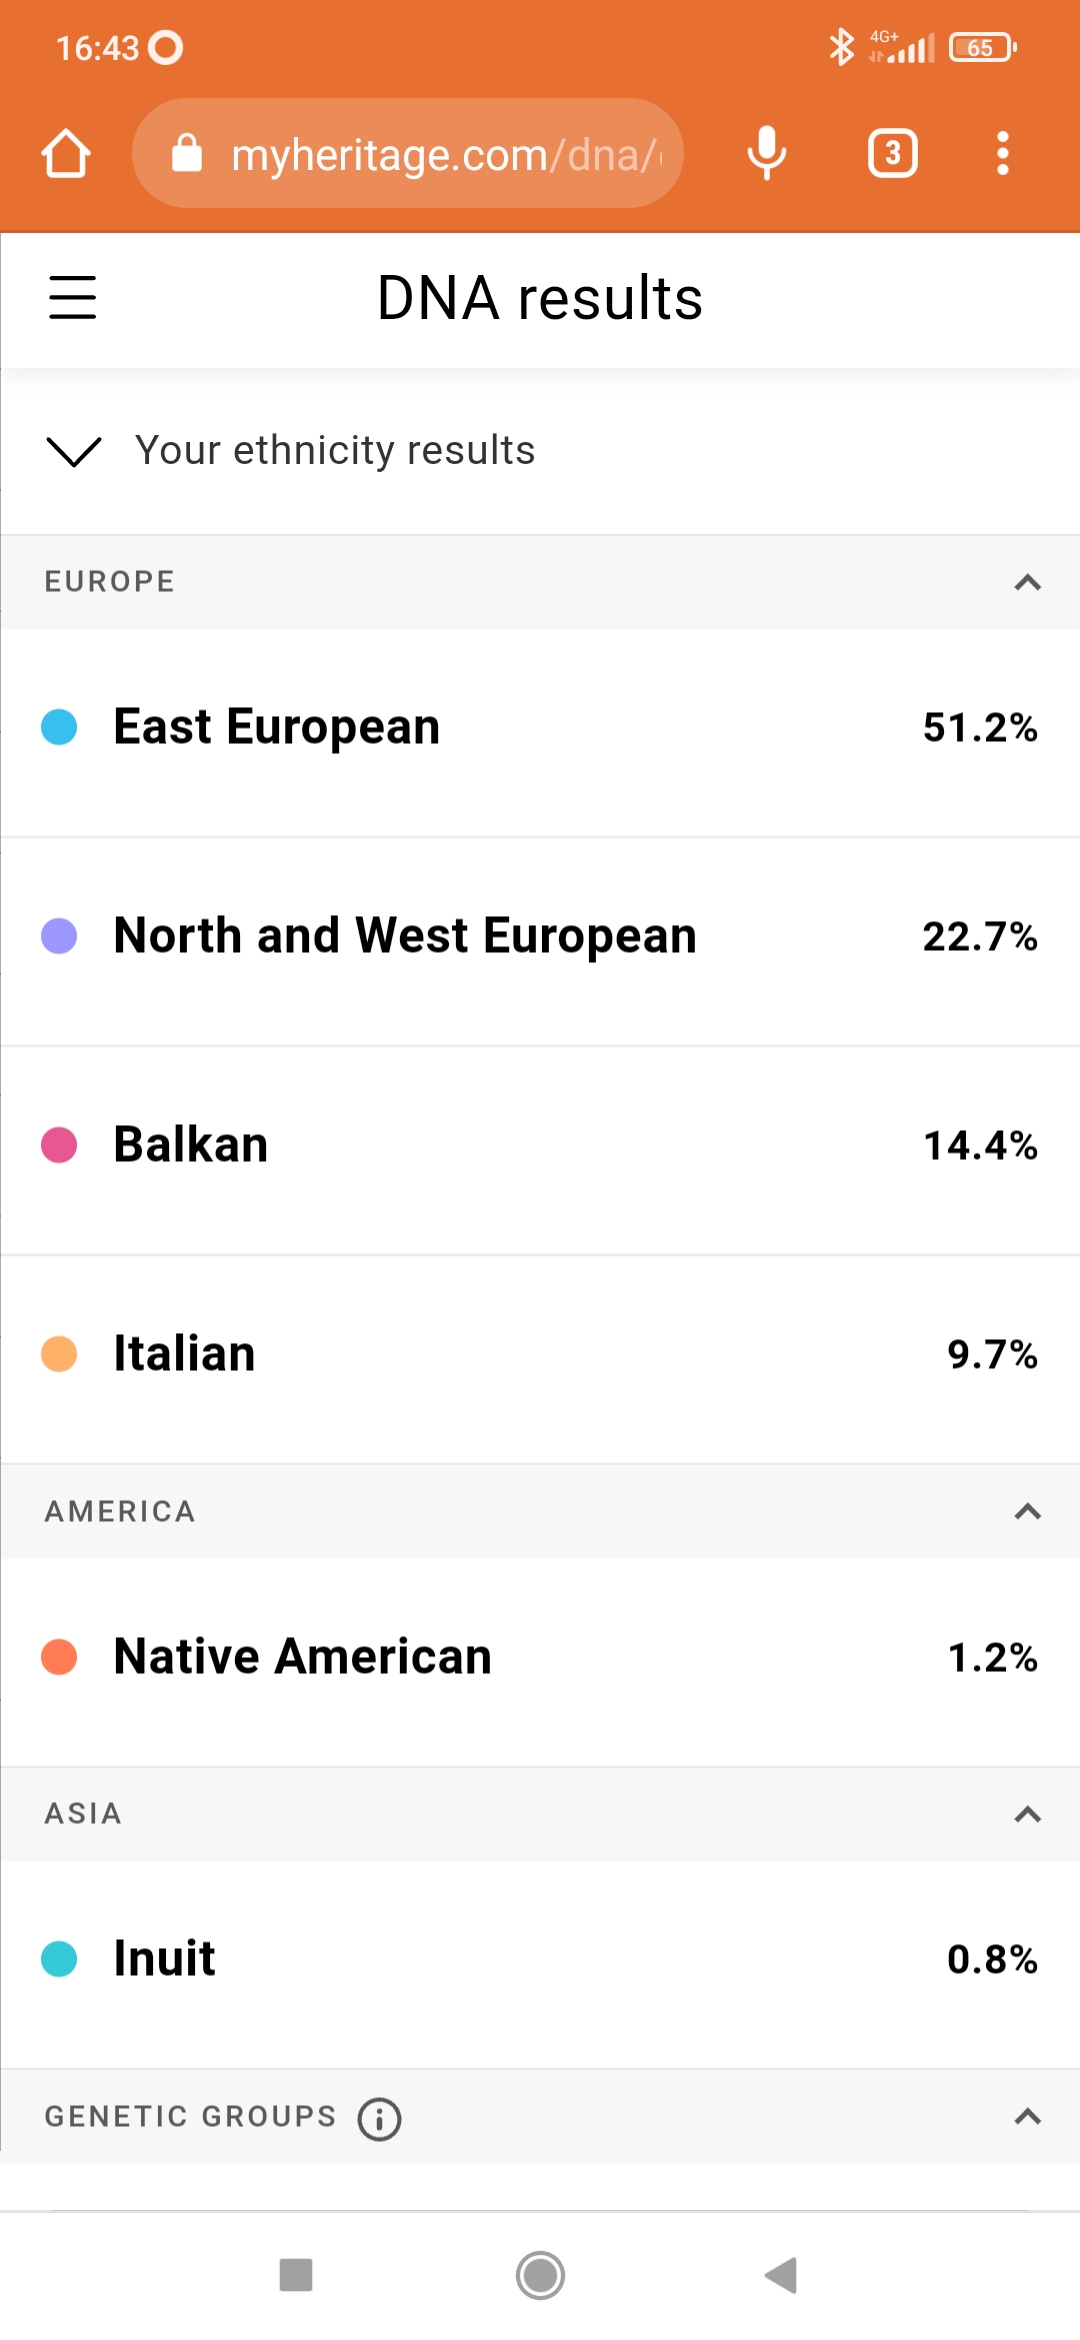Open the browser three-dot menu
This screenshot has height=2340, width=1080.
1002,154
